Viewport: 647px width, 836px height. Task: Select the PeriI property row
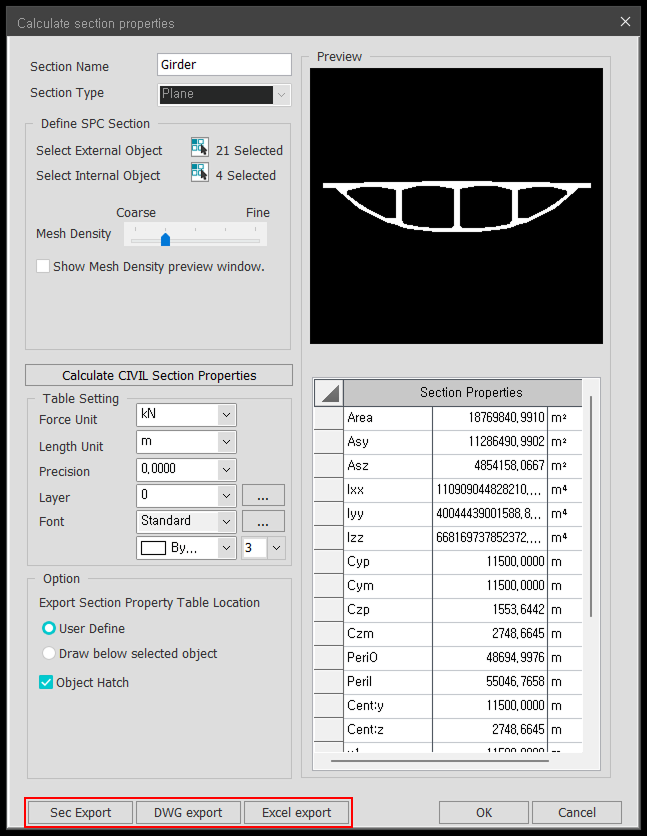[448, 681]
